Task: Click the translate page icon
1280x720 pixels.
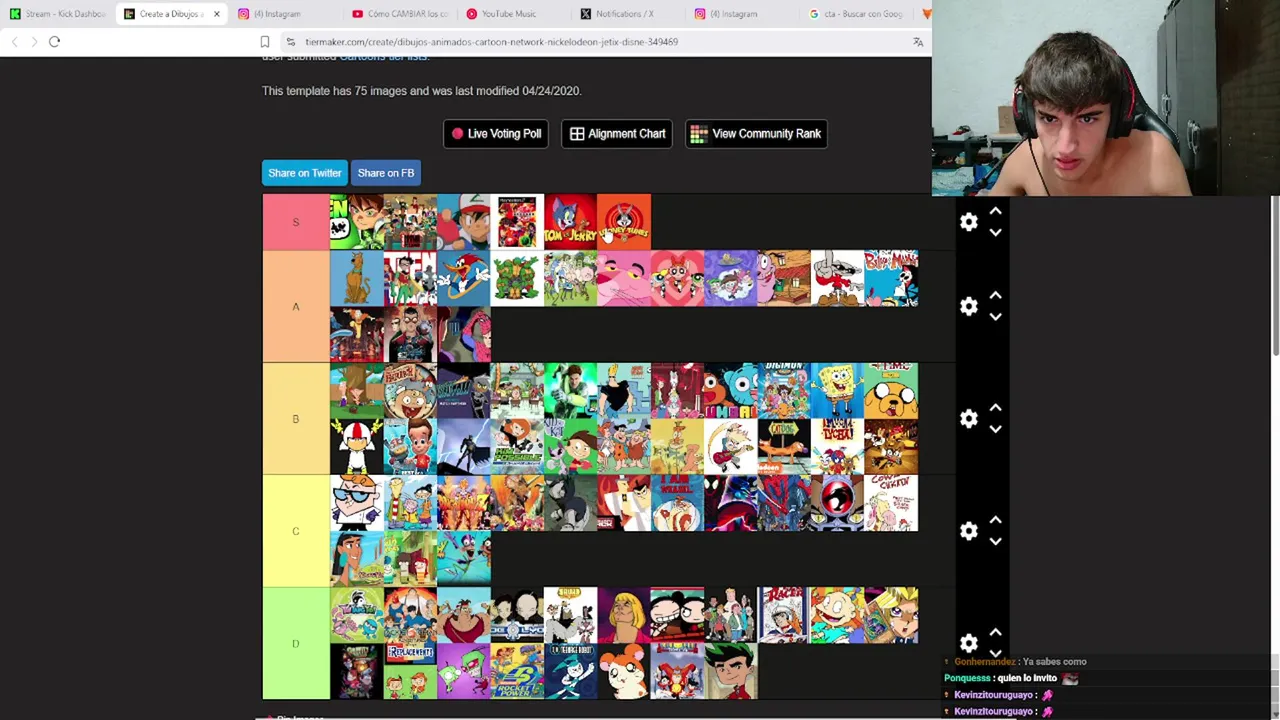Action: pyautogui.click(x=918, y=42)
